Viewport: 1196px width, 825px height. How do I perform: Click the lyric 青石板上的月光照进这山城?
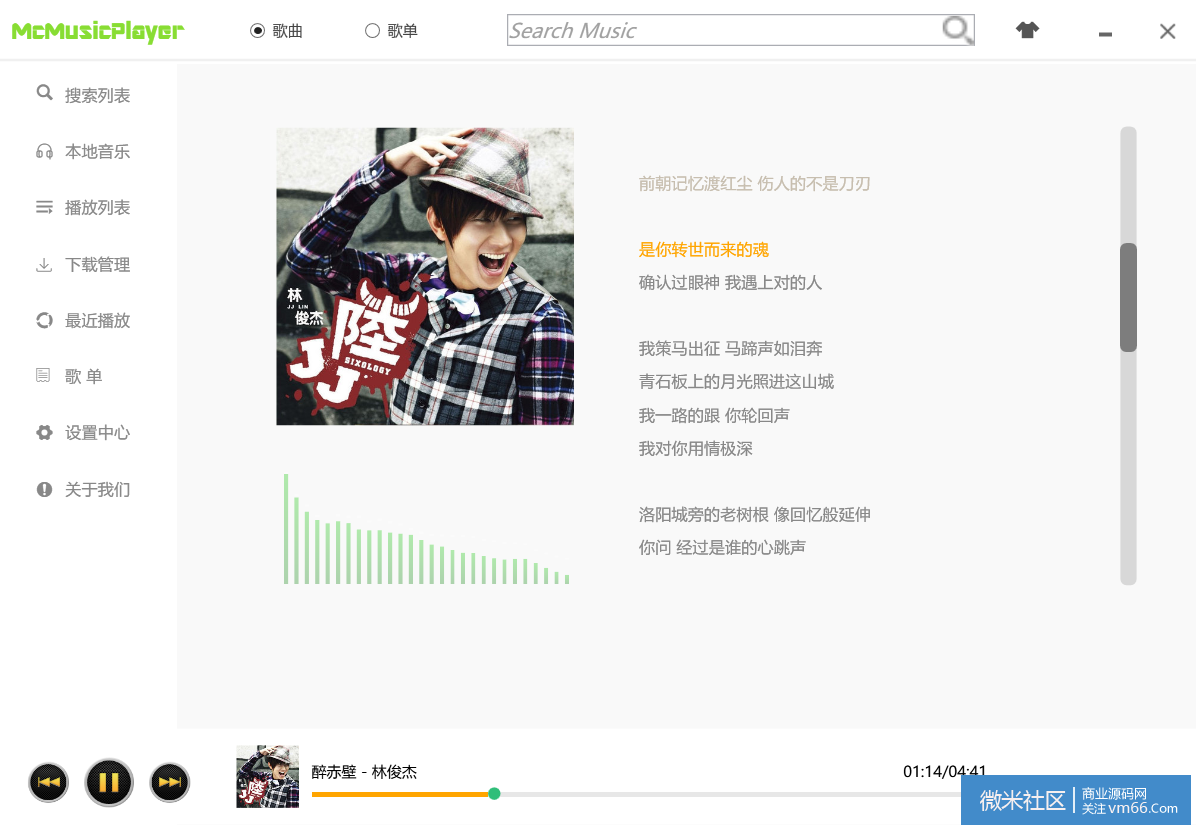tap(736, 381)
